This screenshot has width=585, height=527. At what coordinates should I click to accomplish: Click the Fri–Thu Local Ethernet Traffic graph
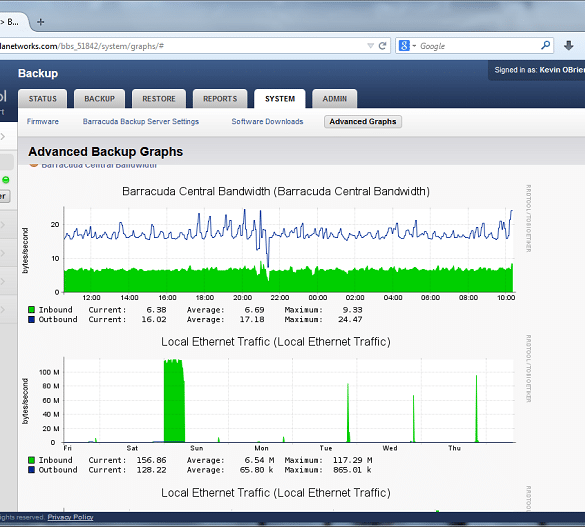[288, 400]
